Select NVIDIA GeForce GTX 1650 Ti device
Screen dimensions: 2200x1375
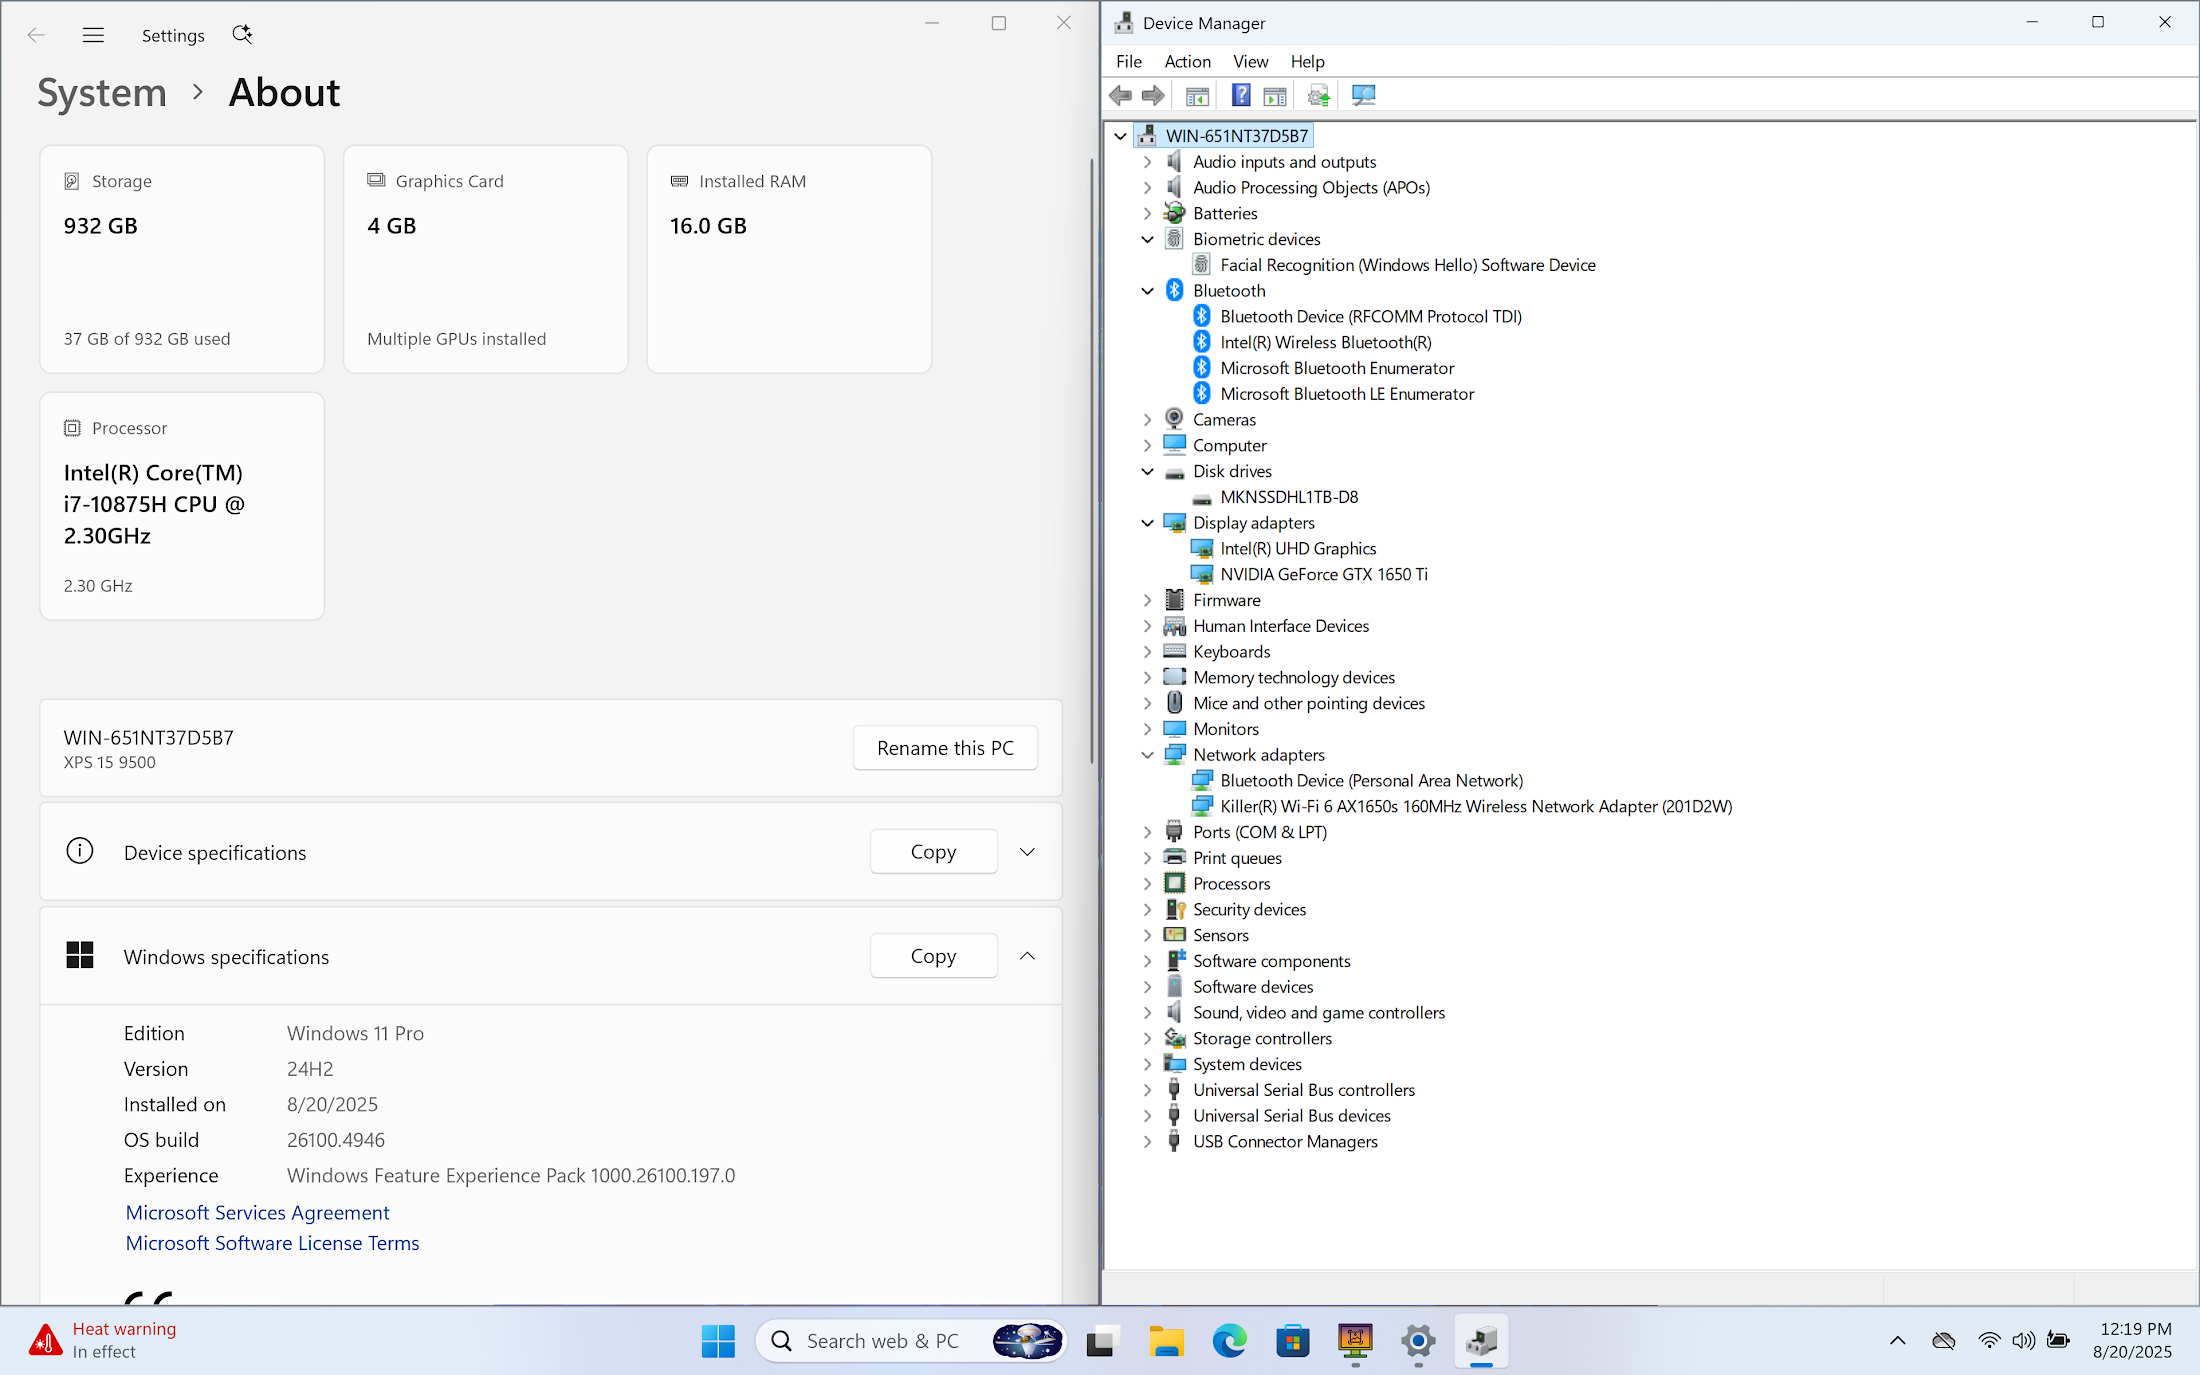tap(1323, 574)
